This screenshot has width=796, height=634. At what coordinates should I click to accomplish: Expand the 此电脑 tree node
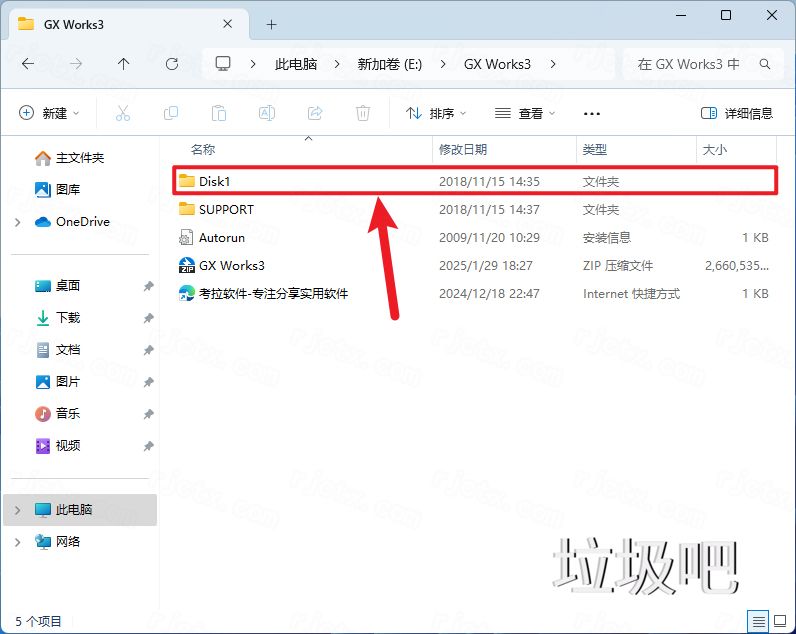17,510
